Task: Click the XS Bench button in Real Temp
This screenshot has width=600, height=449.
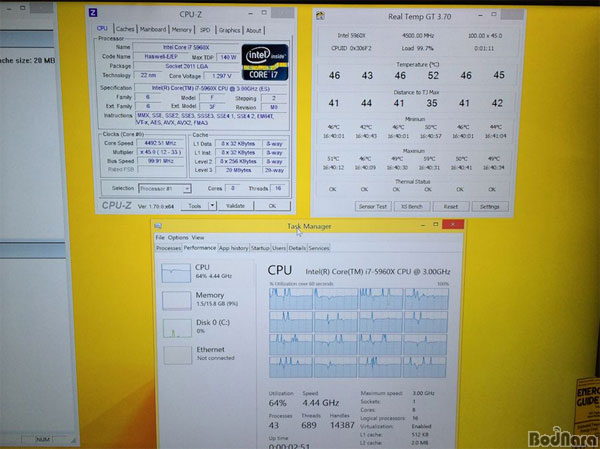Action: point(412,206)
